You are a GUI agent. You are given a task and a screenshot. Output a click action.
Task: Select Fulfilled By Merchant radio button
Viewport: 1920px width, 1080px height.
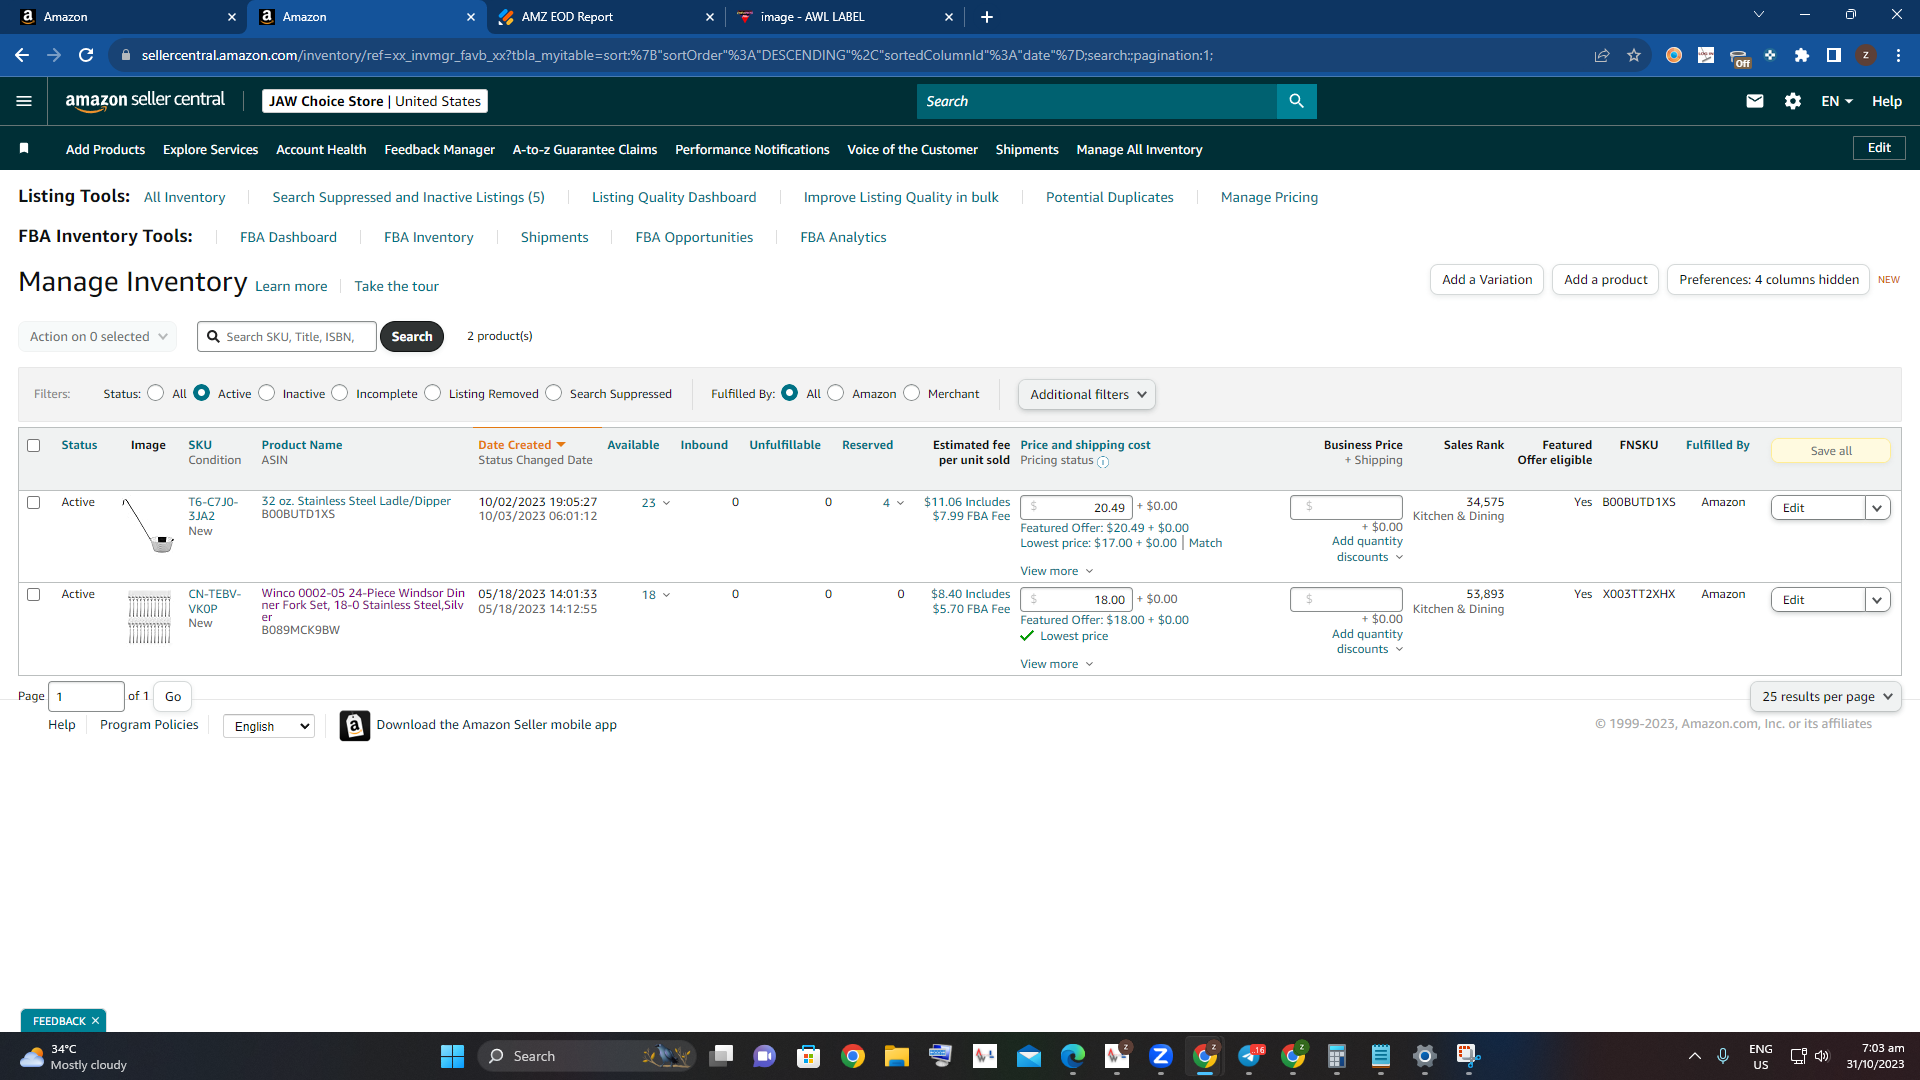tap(911, 393)
